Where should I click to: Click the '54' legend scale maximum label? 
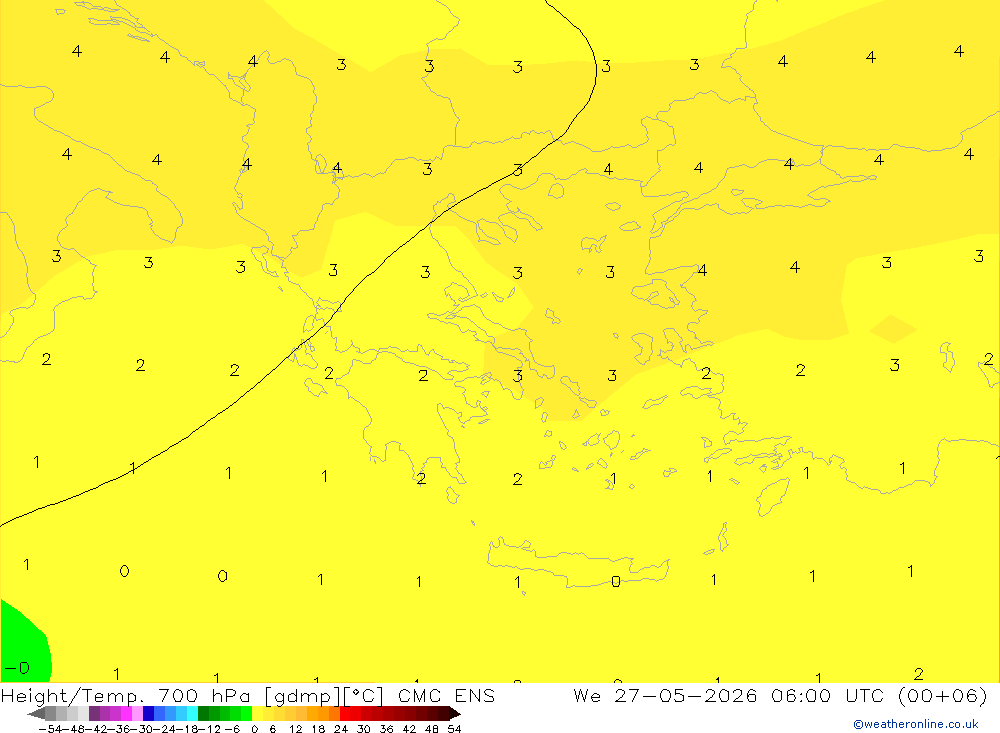[x=454, y=729]
